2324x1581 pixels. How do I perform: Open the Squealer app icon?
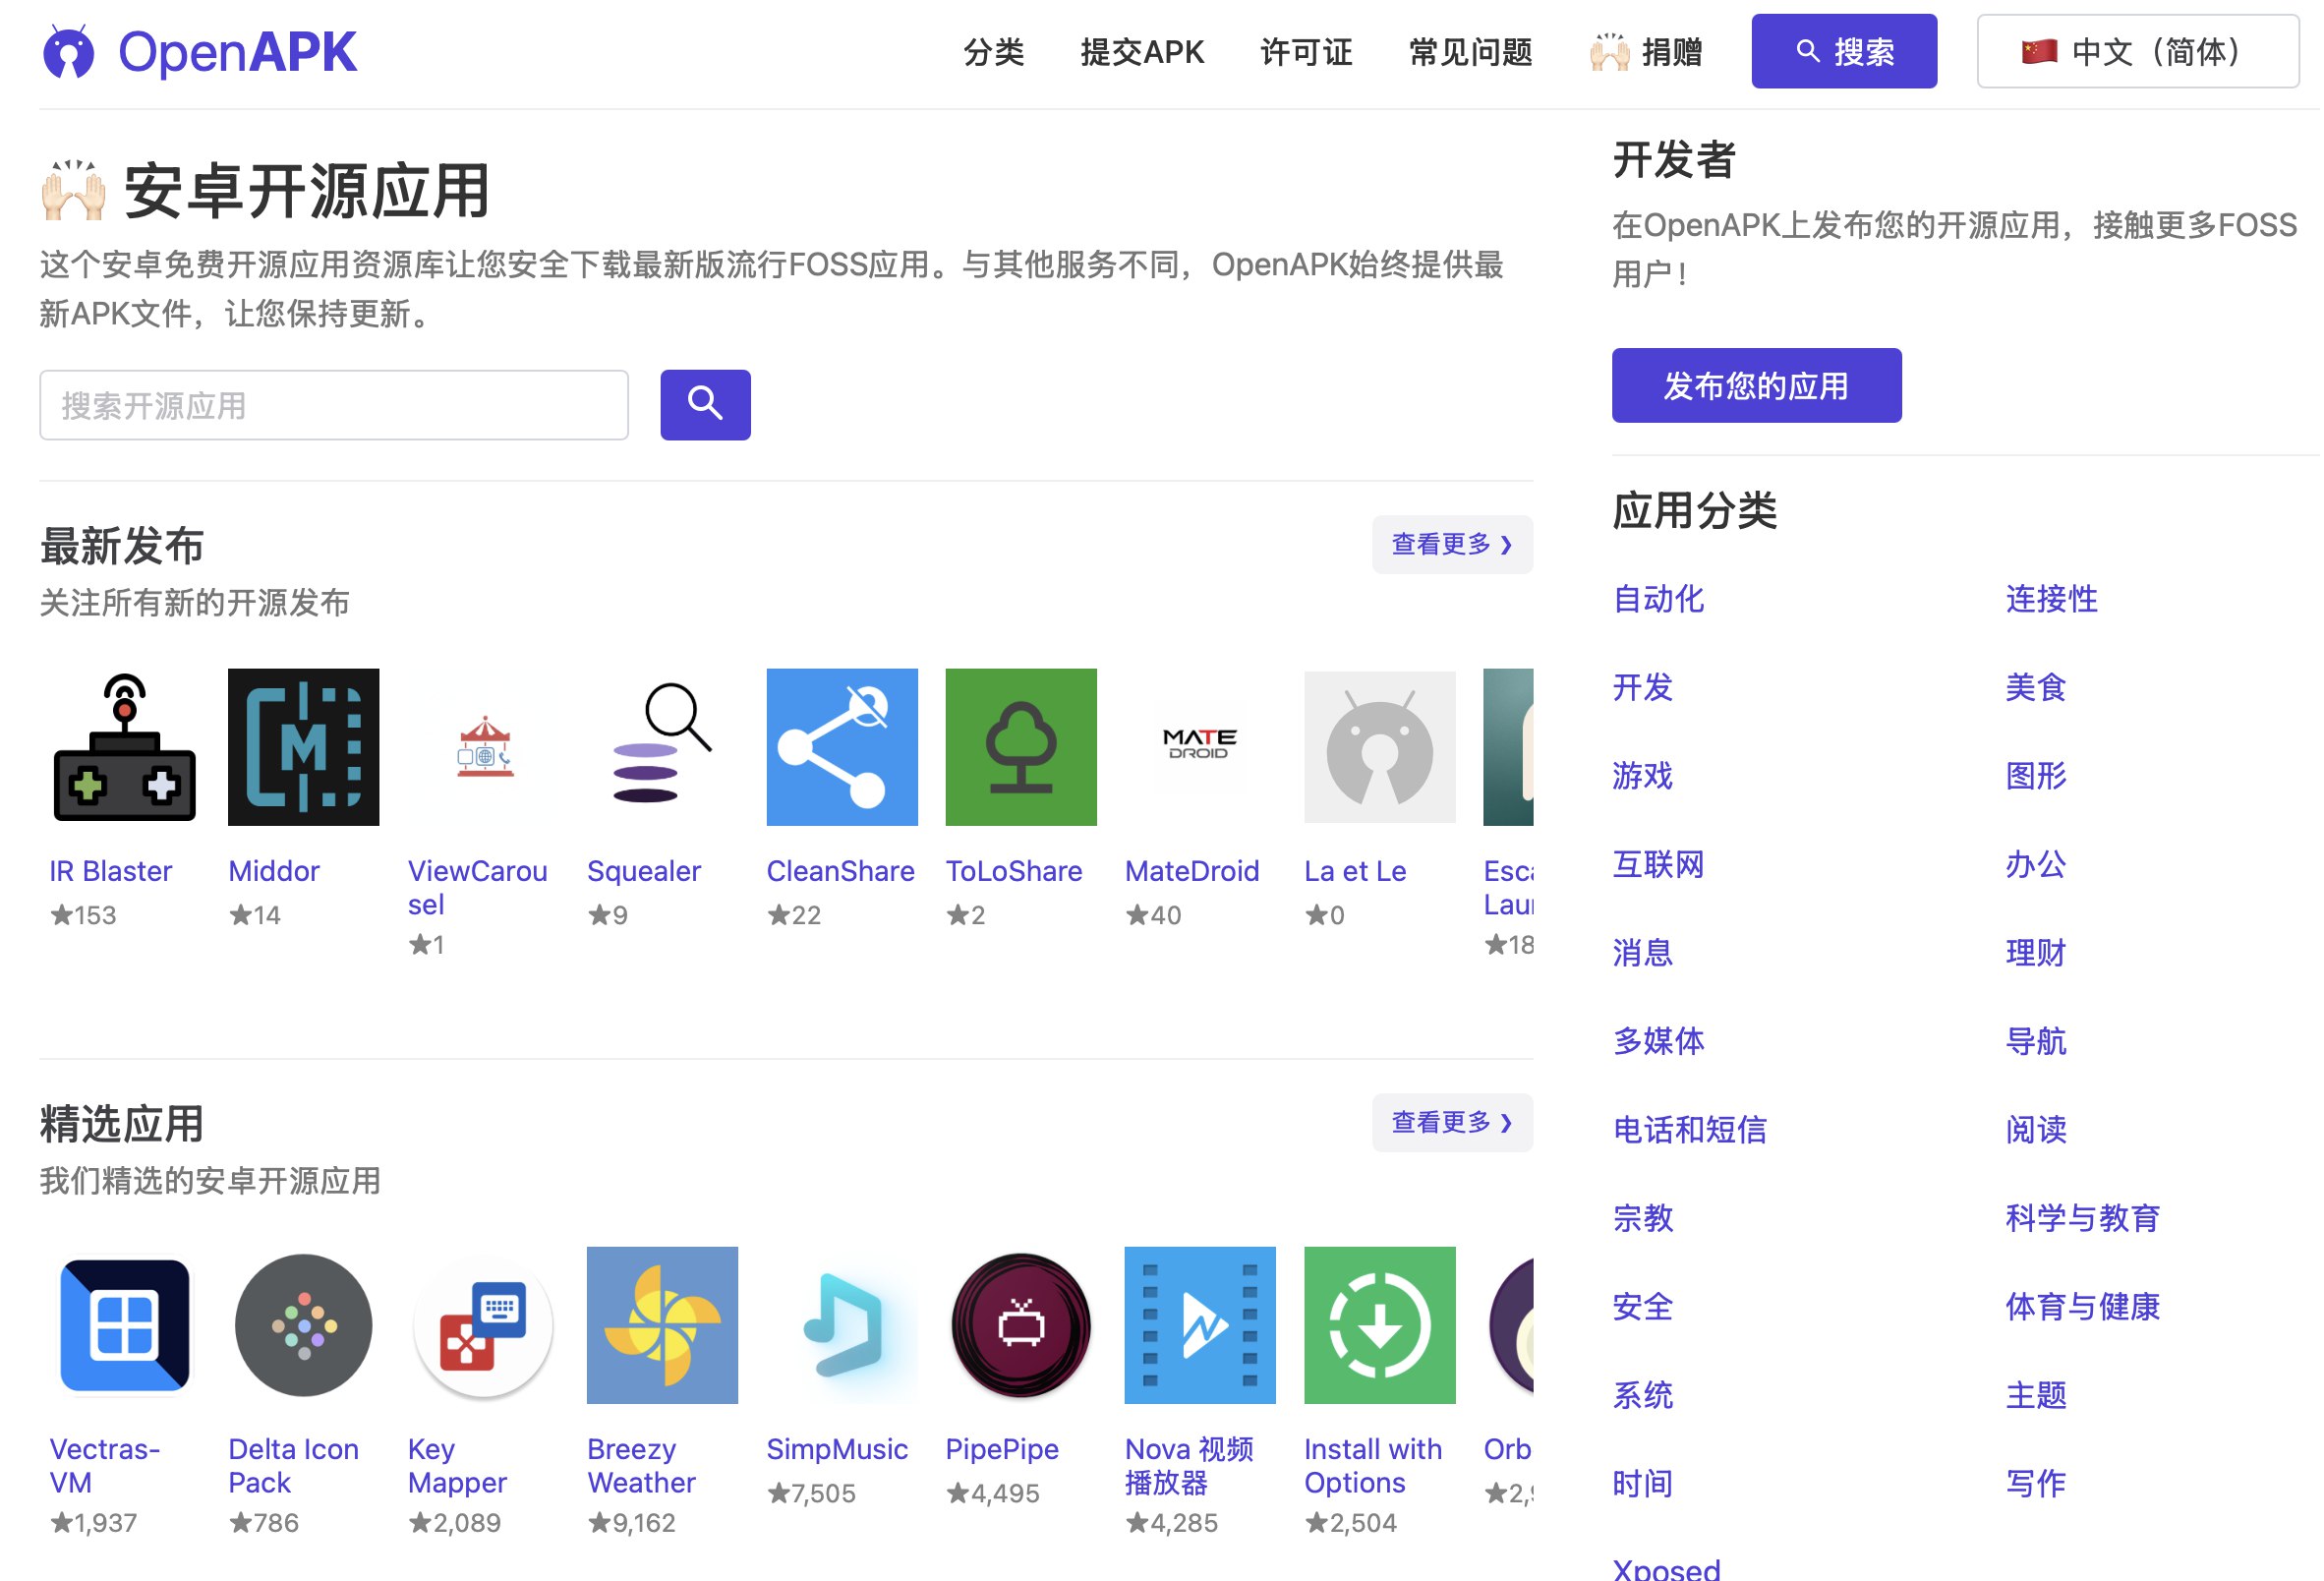[663, 748]
